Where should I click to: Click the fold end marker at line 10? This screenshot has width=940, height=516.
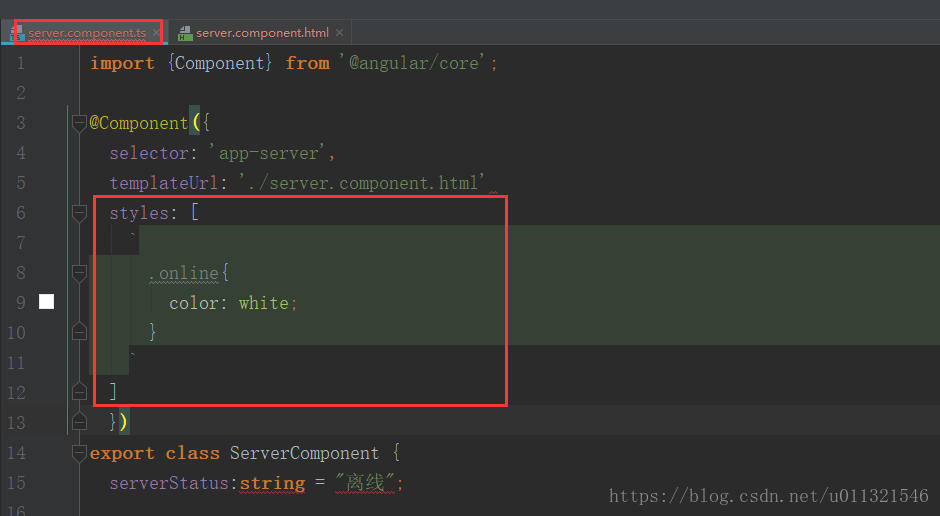tap(79, 331)
